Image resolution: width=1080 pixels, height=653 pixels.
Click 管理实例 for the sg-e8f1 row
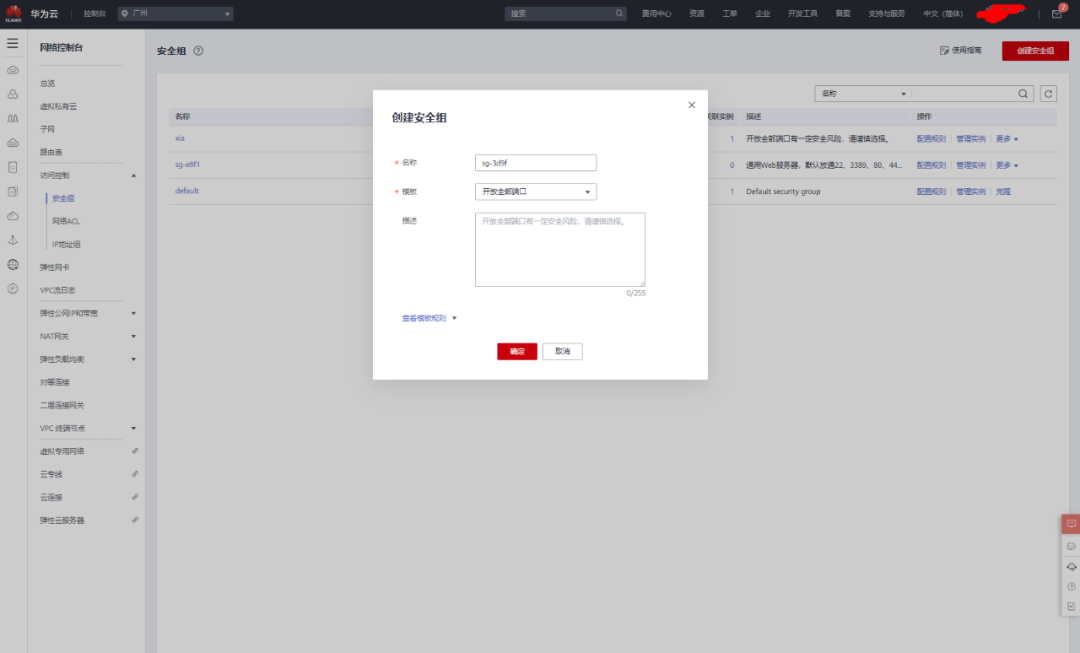point(970,165)
